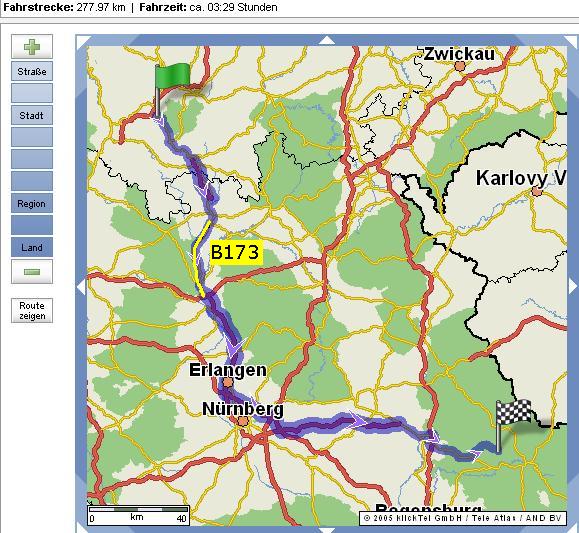Click the green minus zoom-out button
The image size is (579, 533).
(x=32, y=271)
